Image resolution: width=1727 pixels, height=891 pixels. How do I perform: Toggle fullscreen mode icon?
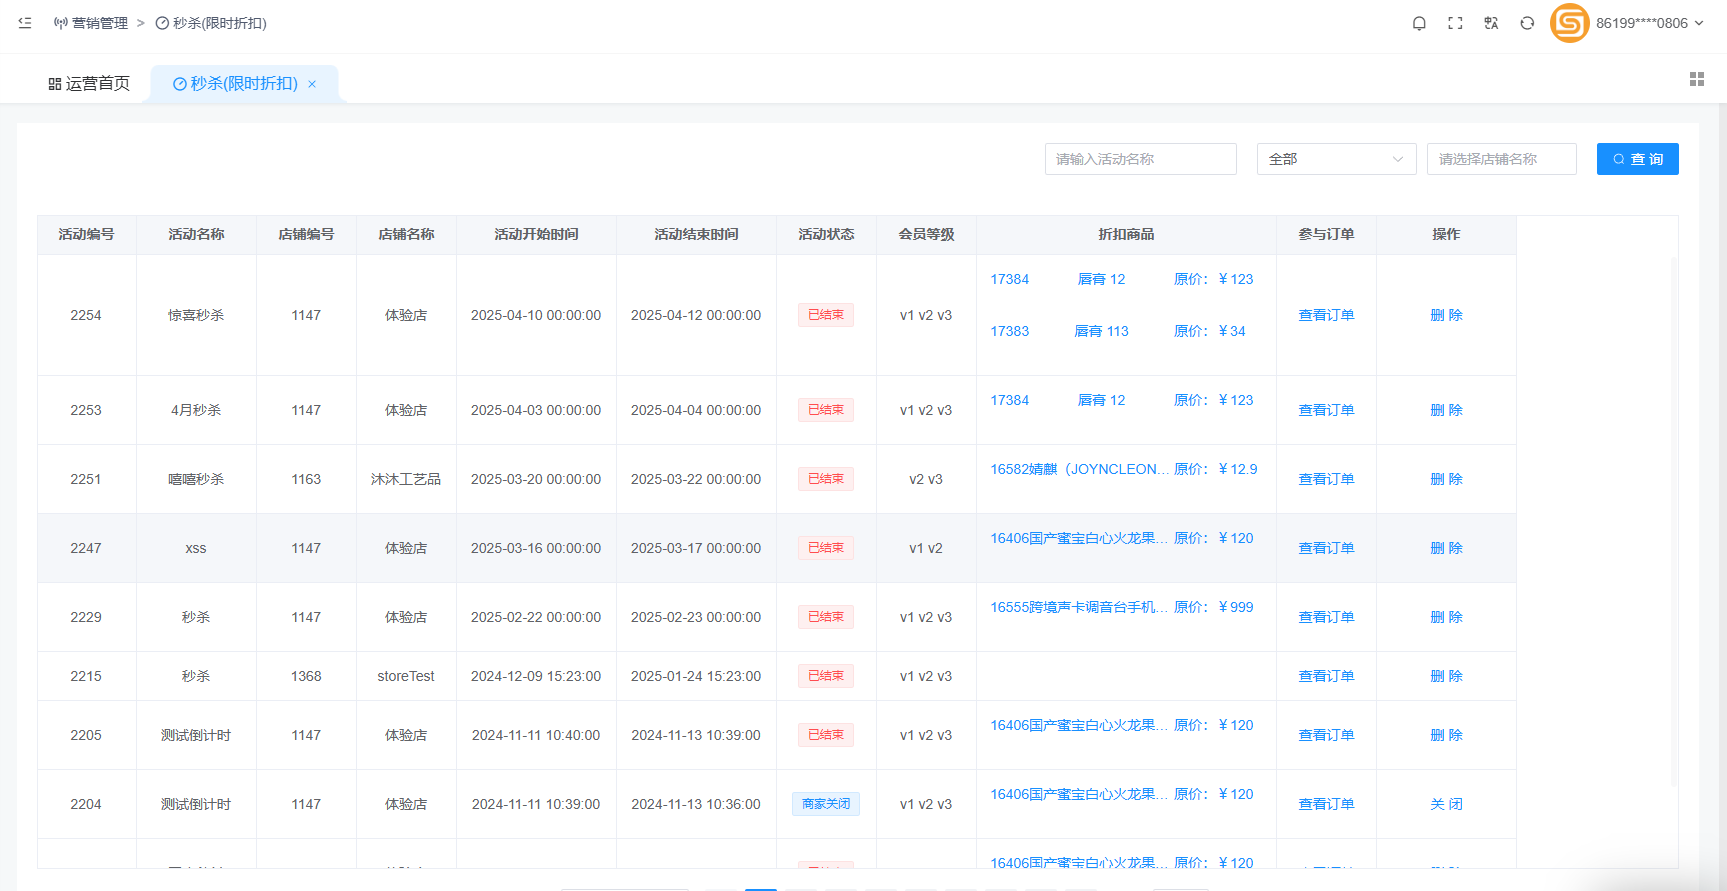coord(1455,23)
